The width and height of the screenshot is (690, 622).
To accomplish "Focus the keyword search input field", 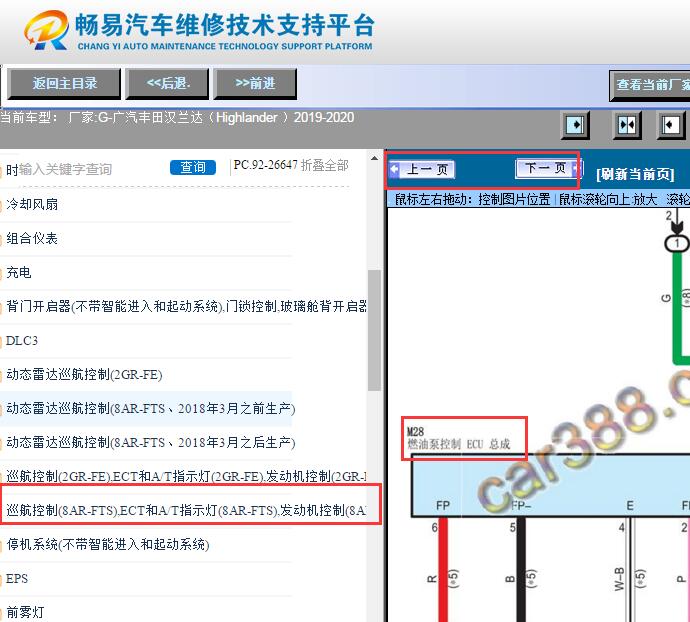I will (87, 169).
